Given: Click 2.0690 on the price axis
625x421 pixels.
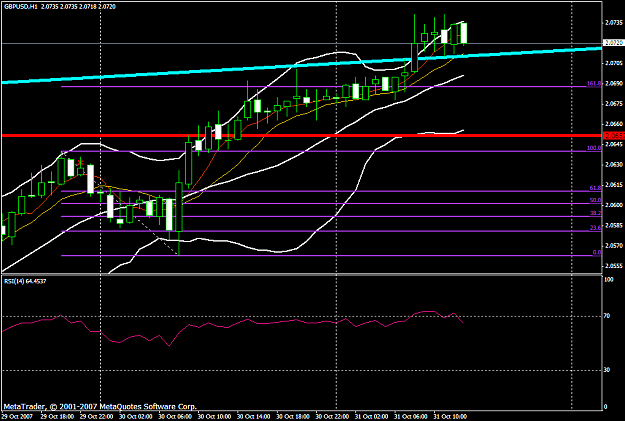Looking at the screenshot, I should click(614, 84).
